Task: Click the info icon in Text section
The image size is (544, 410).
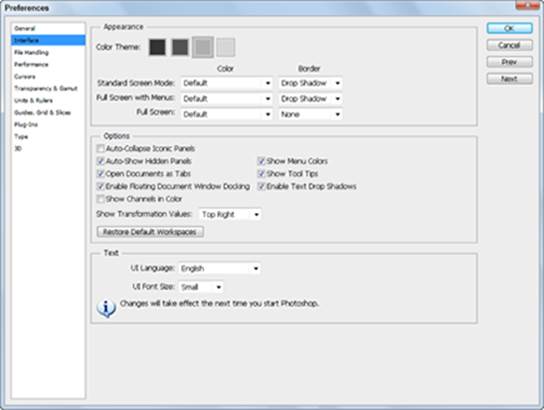Action: coord(106,308)
